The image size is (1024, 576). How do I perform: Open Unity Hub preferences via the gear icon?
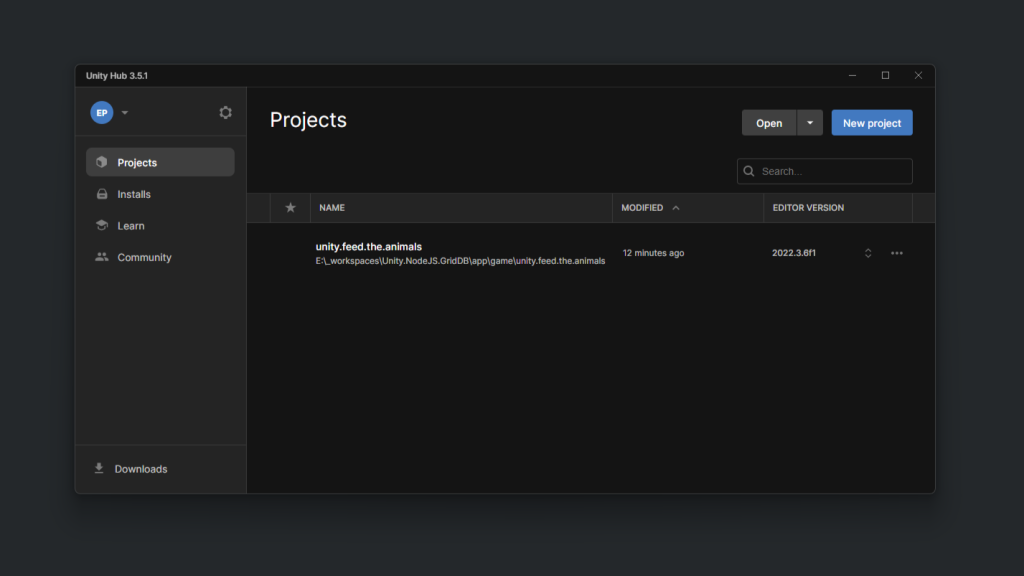(x=225, y=112)
